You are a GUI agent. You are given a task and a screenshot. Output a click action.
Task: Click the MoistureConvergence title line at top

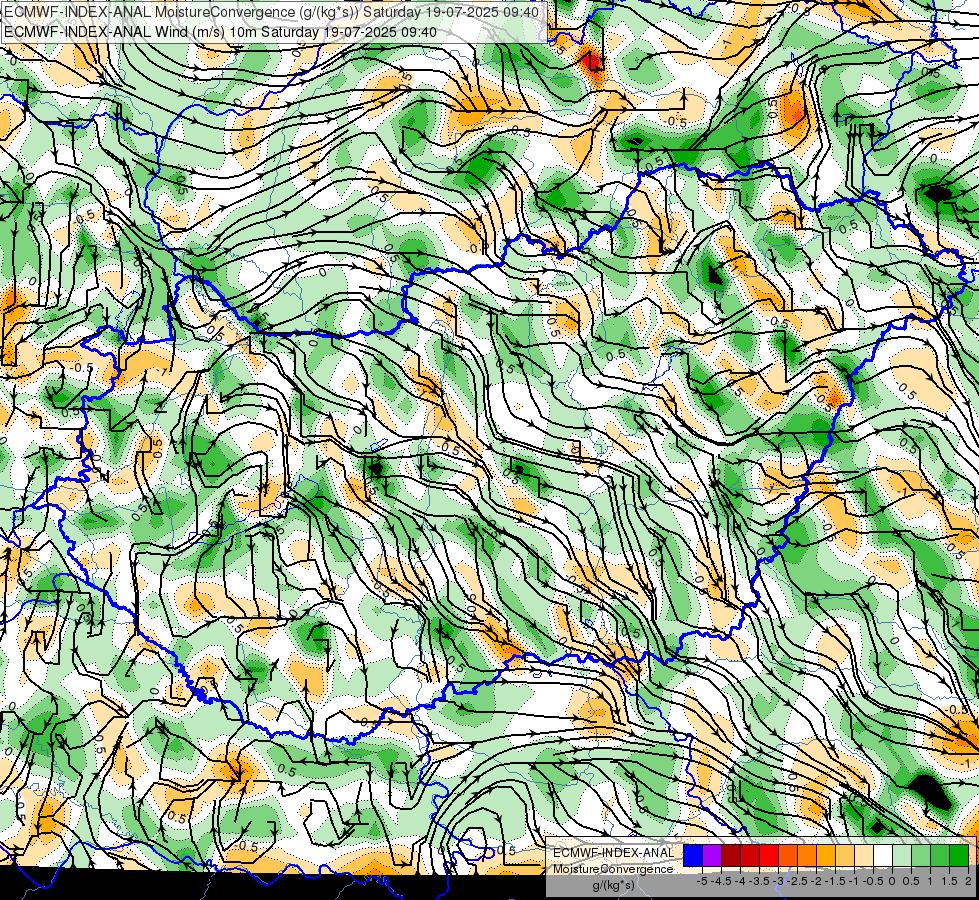[272, 11]
